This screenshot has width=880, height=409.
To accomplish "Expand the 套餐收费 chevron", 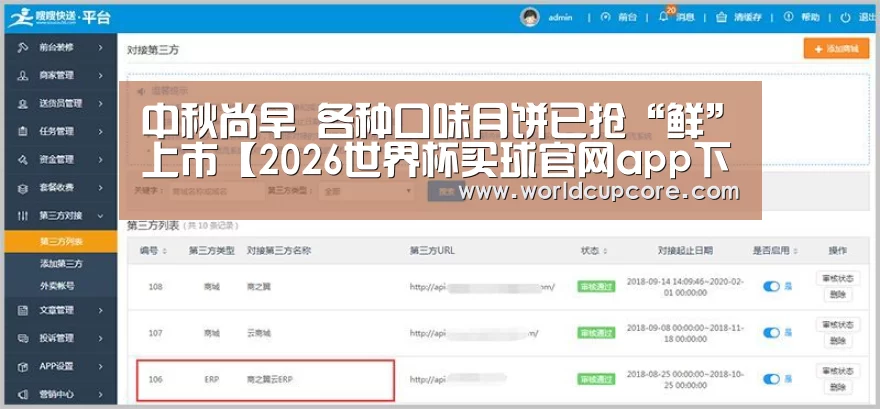I will pos(100,188).
